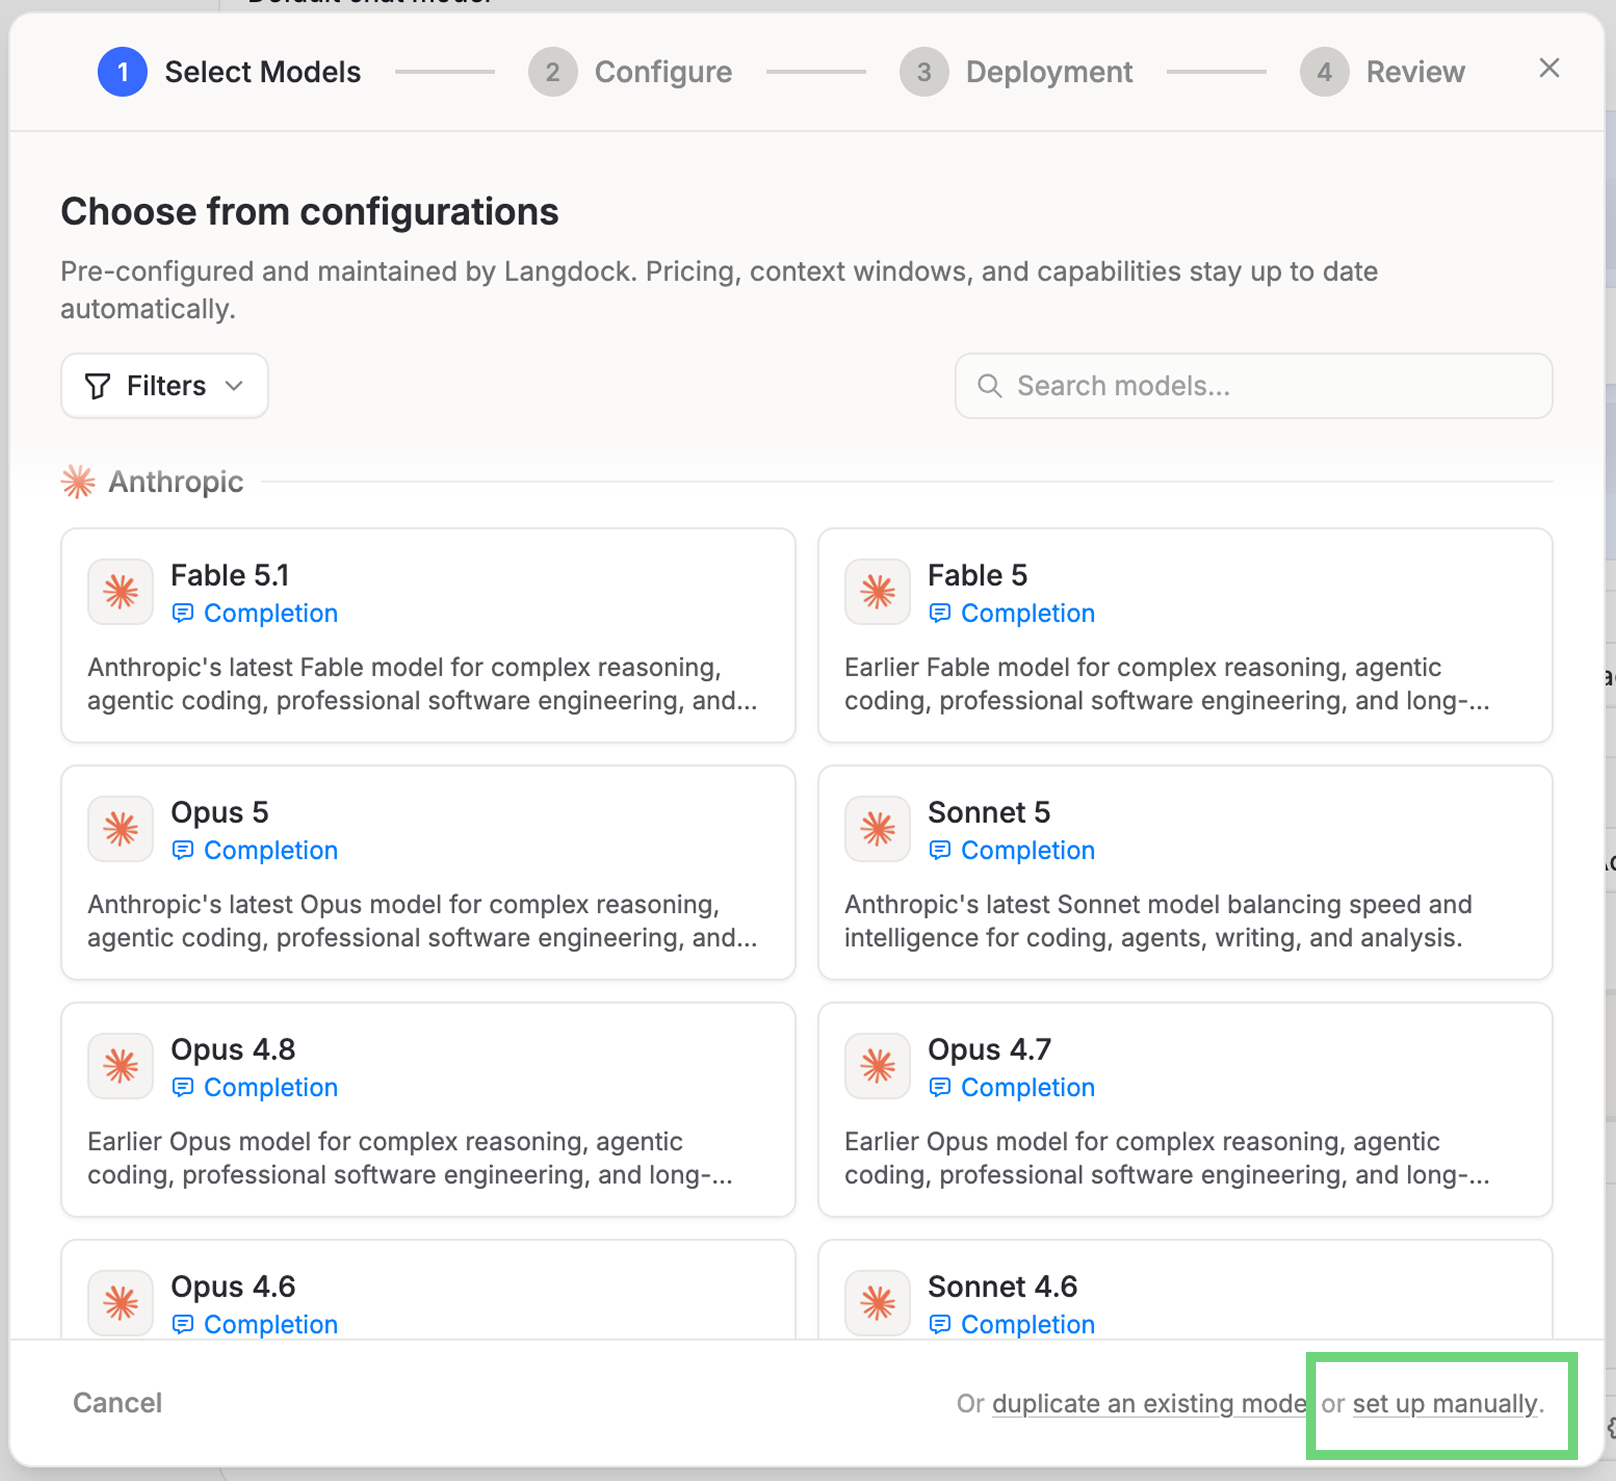Click the Completion label under Sonnet 5
This screenshot has height=1481, width=1616.
(x=1028, y=850)
